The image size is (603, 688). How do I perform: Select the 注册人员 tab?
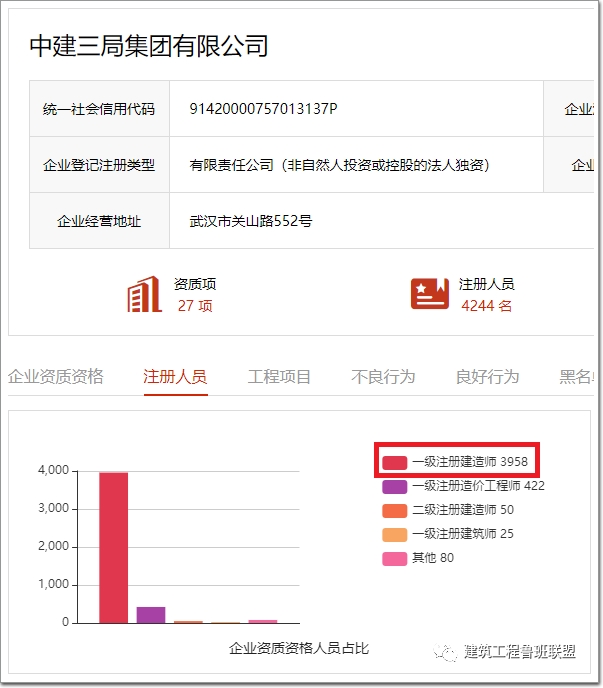175,376
